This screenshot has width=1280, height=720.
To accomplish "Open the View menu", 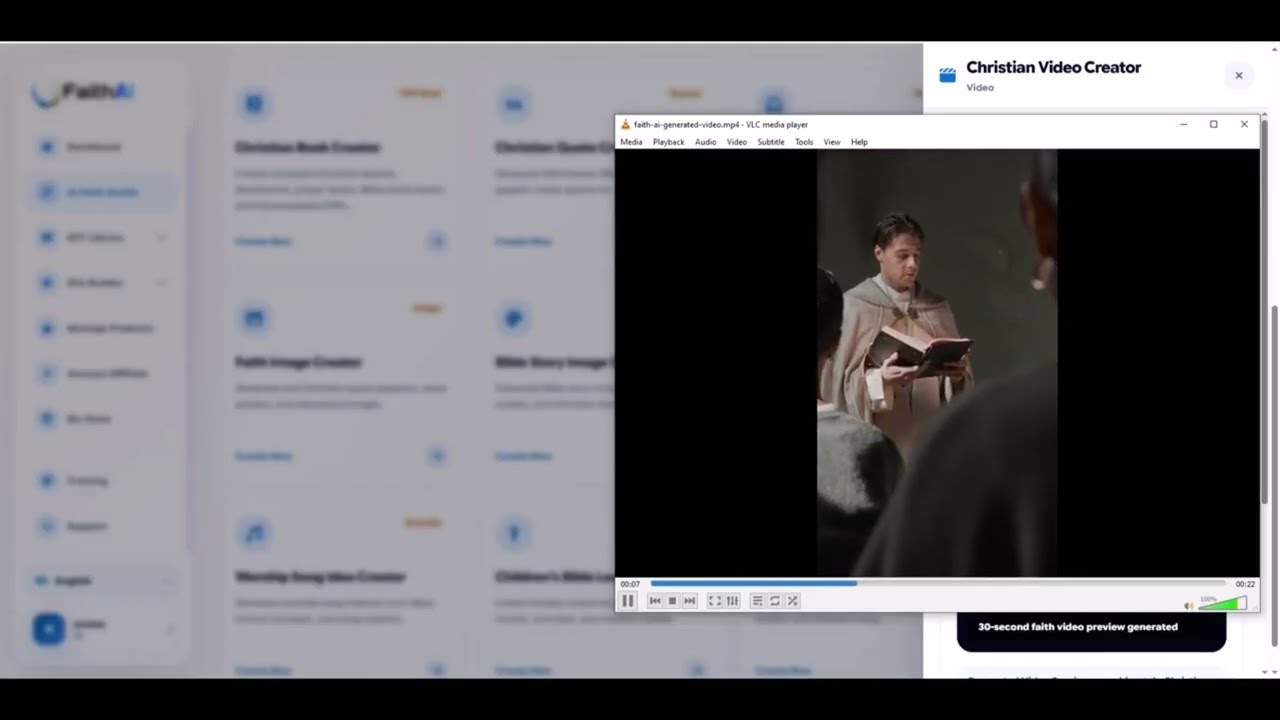I will tap(832, 142).
